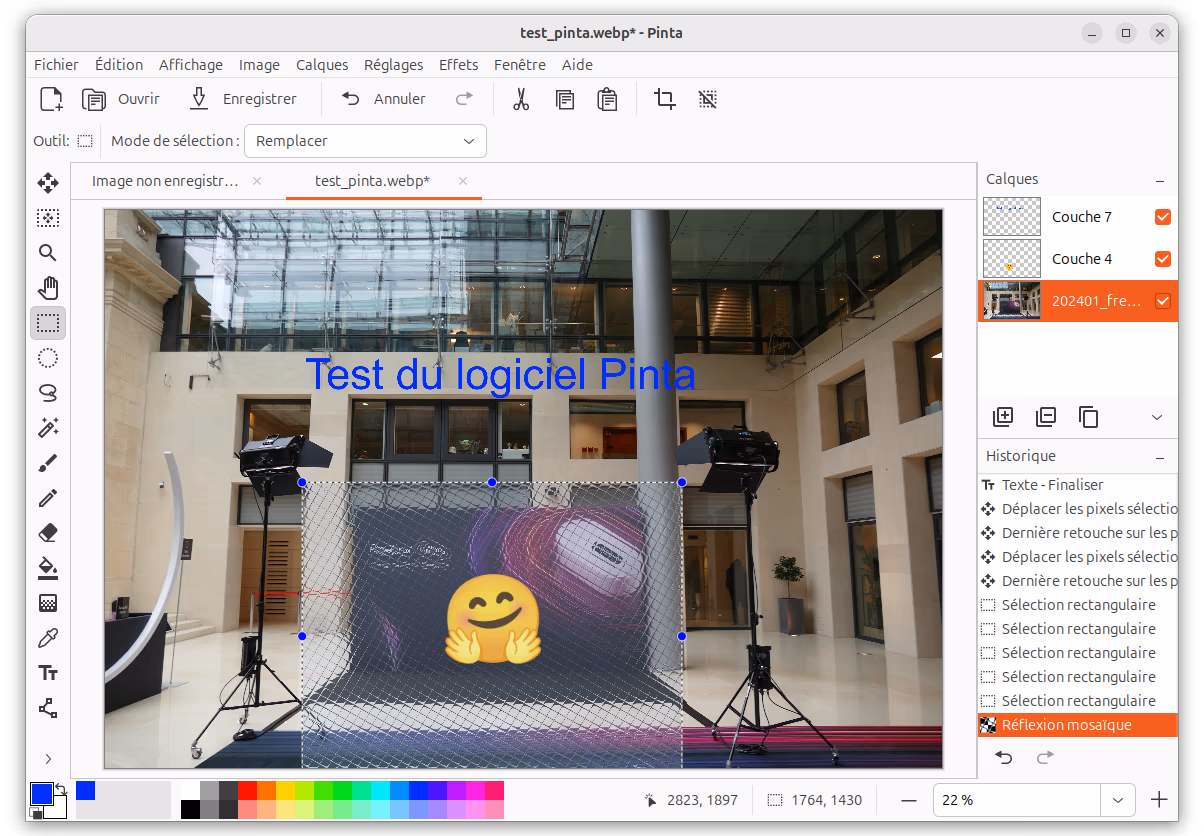Select the Paint Bucket fill tool
The image size is (1204, 836).
pyautogui.click(x=48, y=568)
